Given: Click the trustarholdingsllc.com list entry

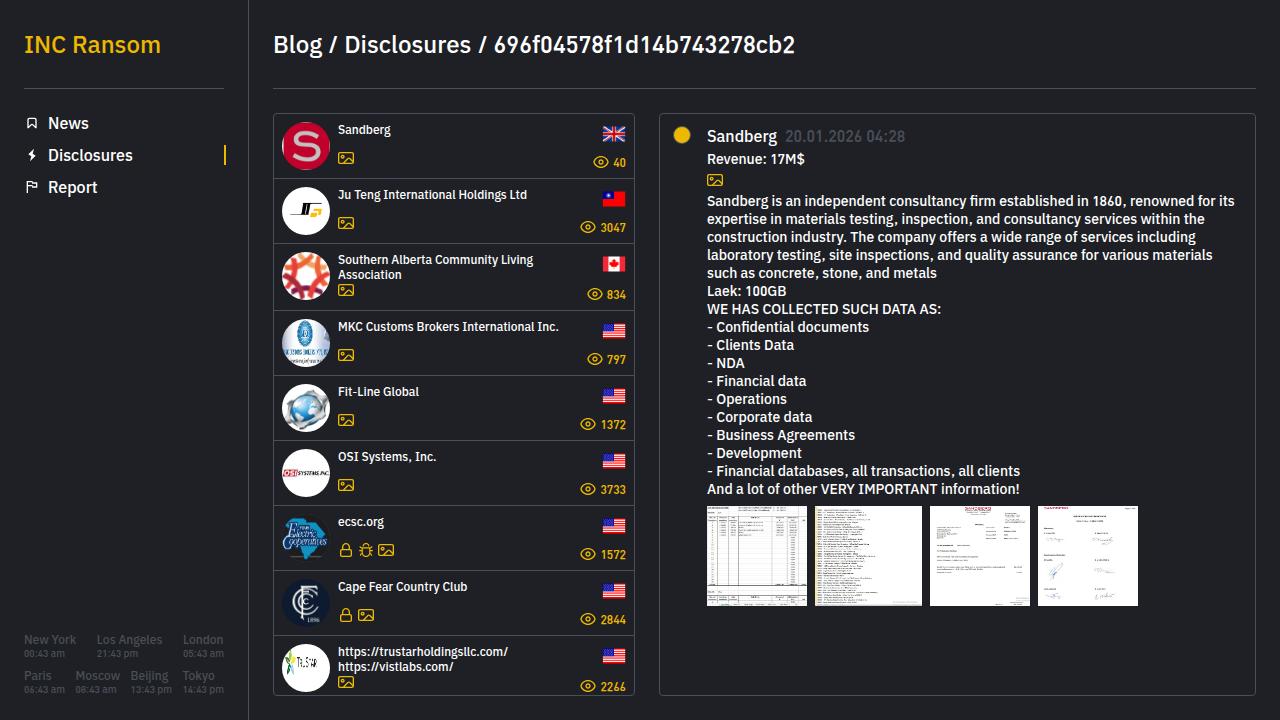Looking at the screenshot, I should (x=423, y=652).
